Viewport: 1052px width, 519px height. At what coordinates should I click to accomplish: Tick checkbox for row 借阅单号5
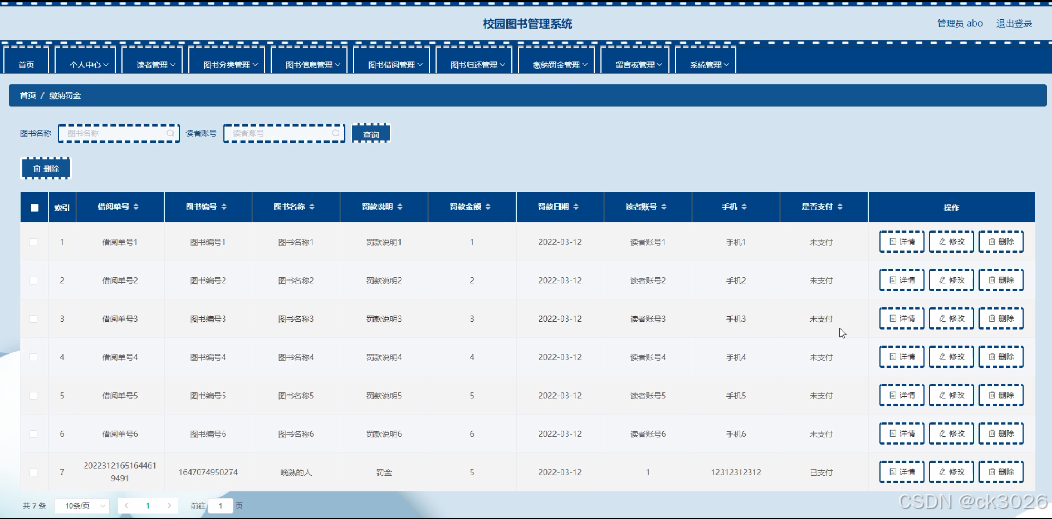34,396
